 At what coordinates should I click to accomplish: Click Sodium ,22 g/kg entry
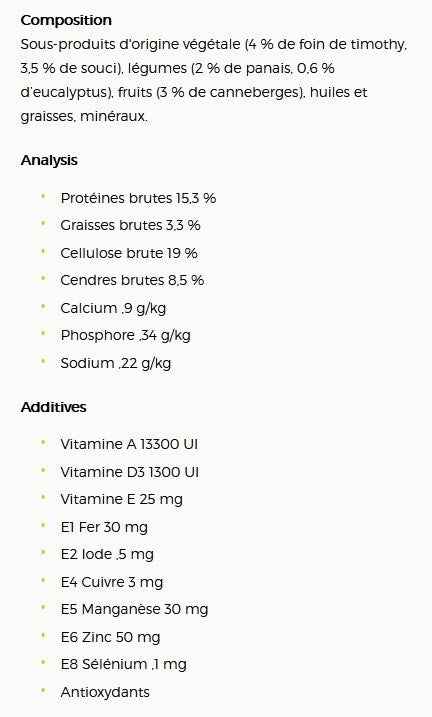point(116,364)
